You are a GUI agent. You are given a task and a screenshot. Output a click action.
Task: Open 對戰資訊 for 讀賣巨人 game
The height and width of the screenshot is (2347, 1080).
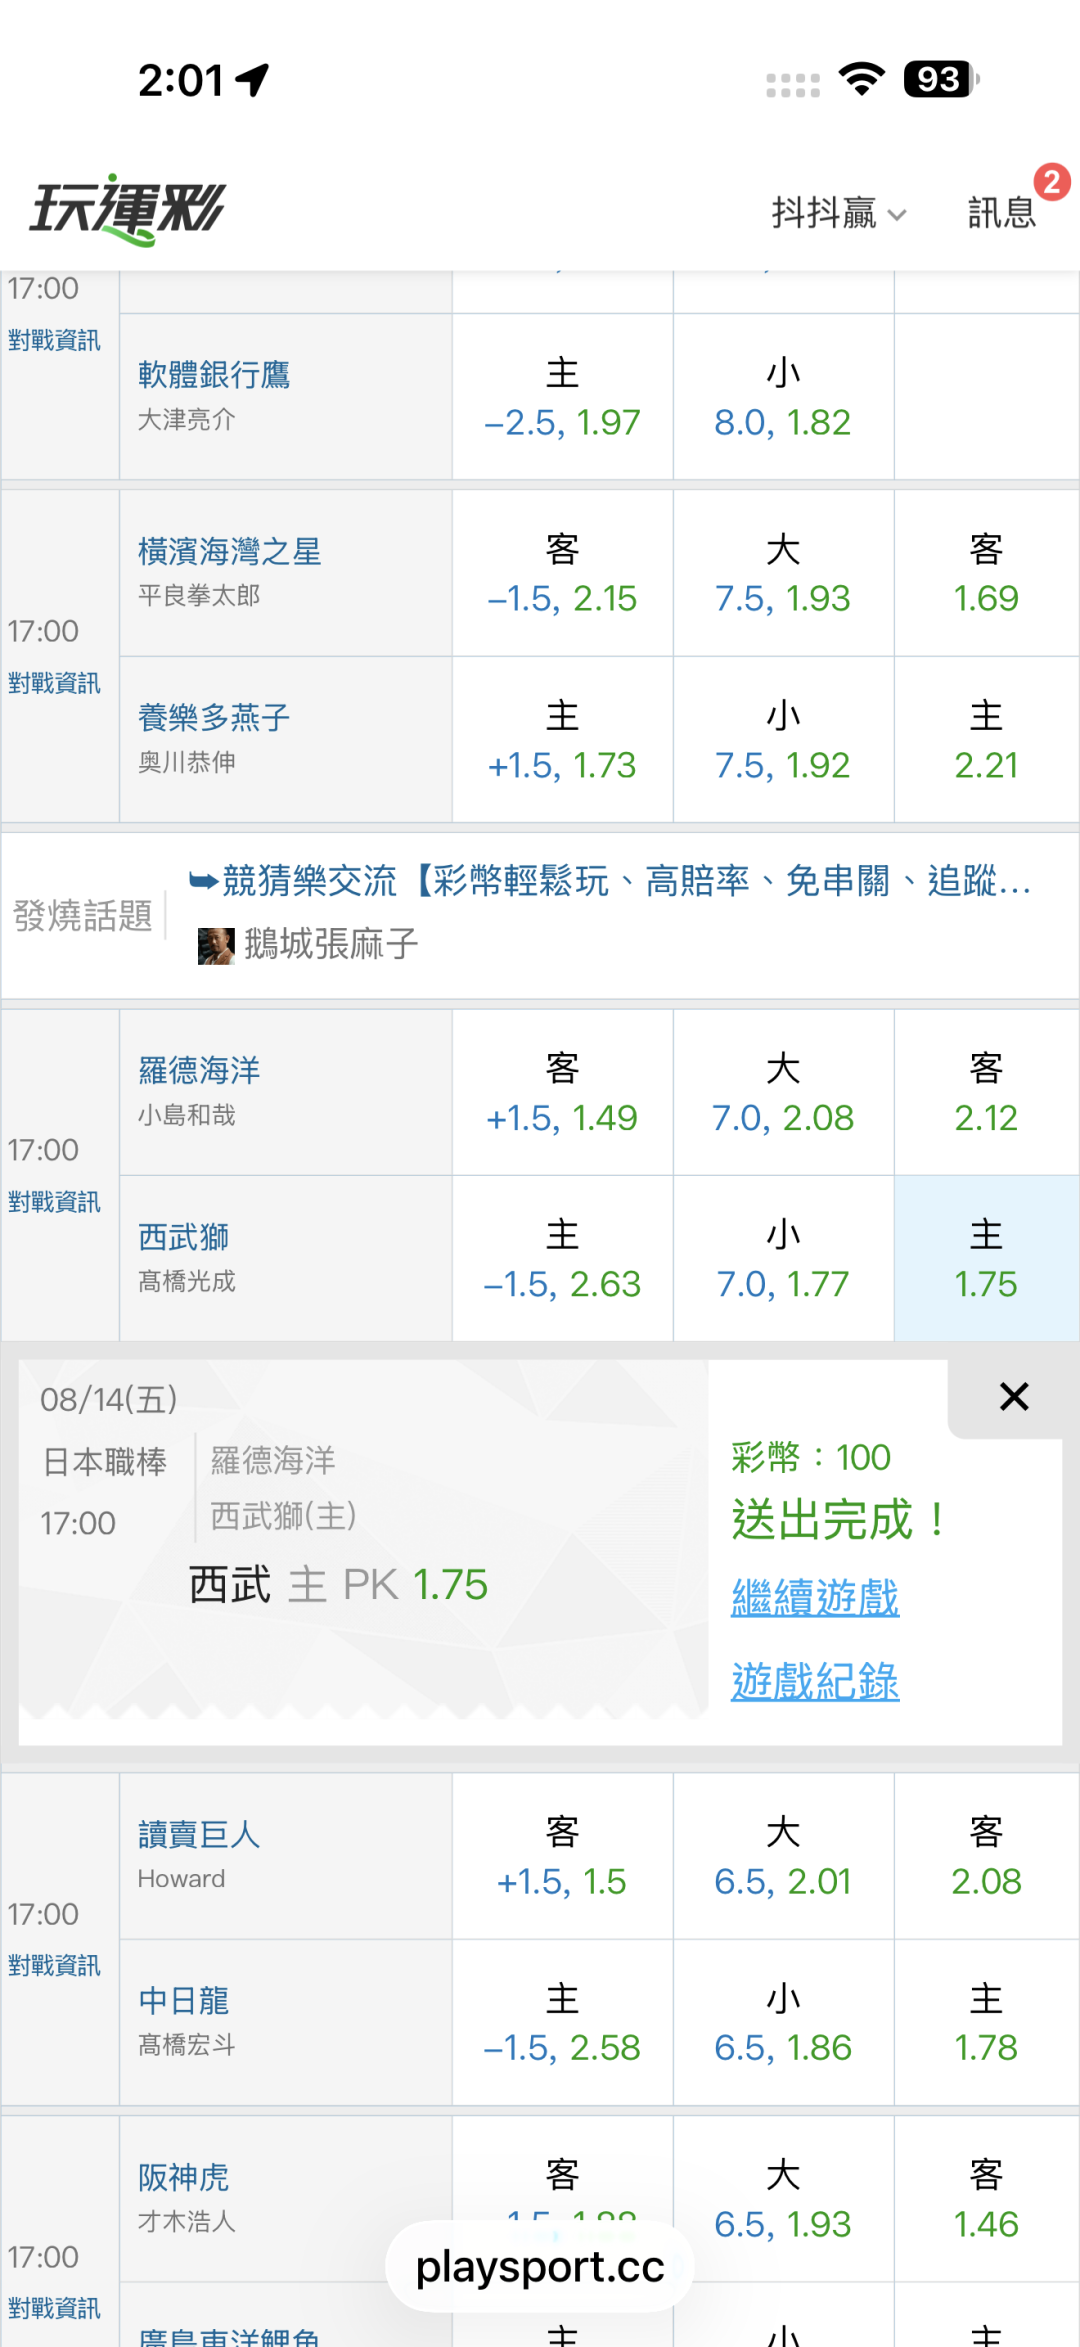point(54,1965)
